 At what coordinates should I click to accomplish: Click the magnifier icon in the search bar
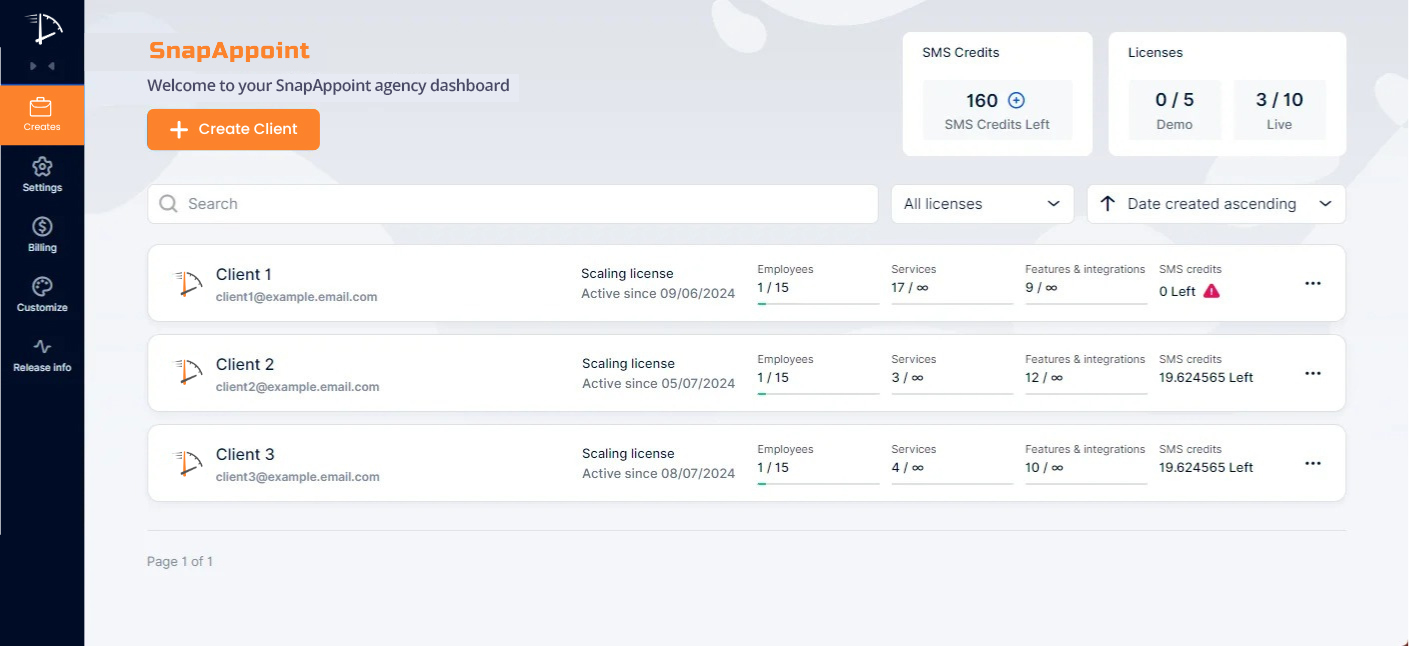(x=169, y=204)
